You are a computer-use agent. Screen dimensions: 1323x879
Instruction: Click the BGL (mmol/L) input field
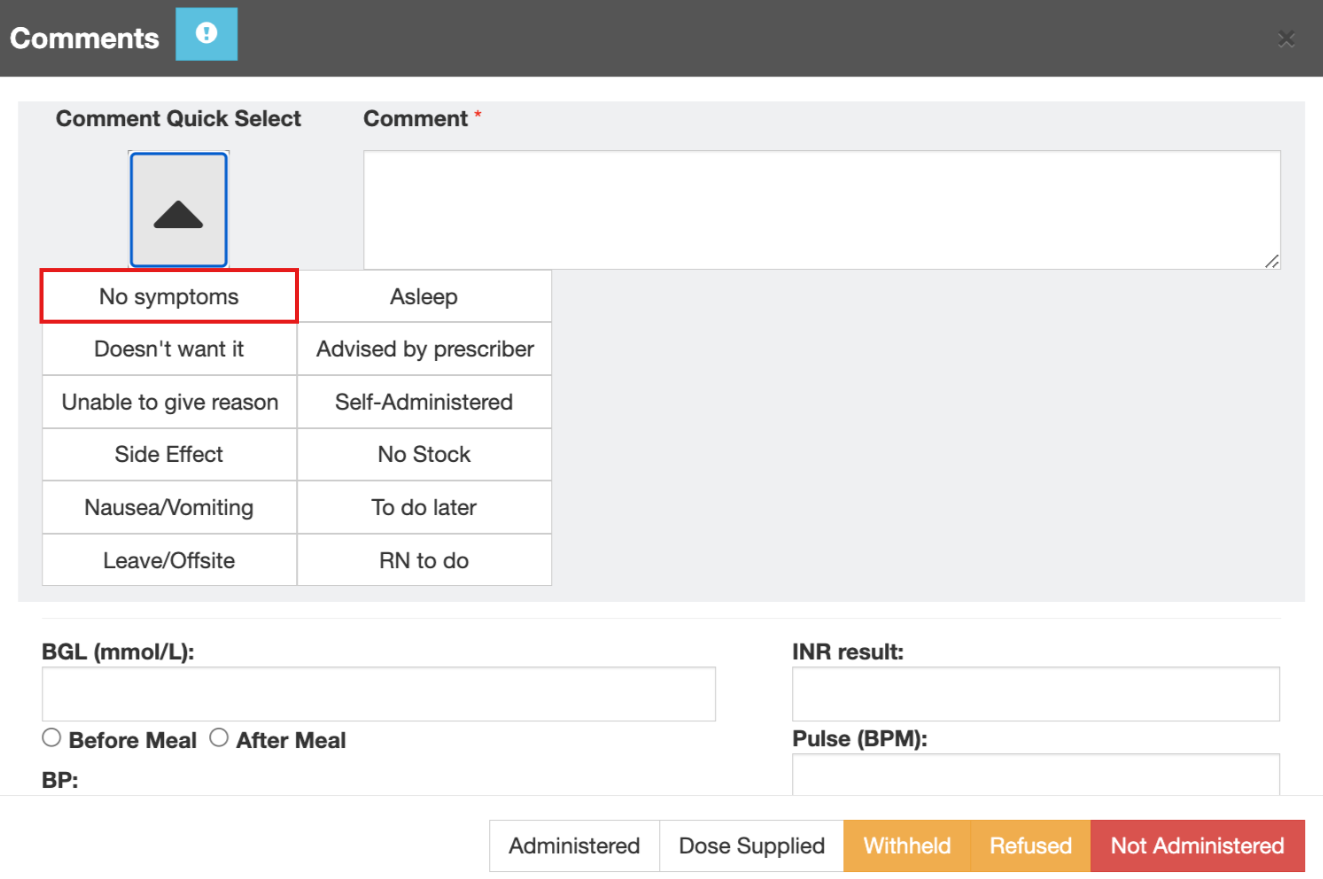[378, 694]
